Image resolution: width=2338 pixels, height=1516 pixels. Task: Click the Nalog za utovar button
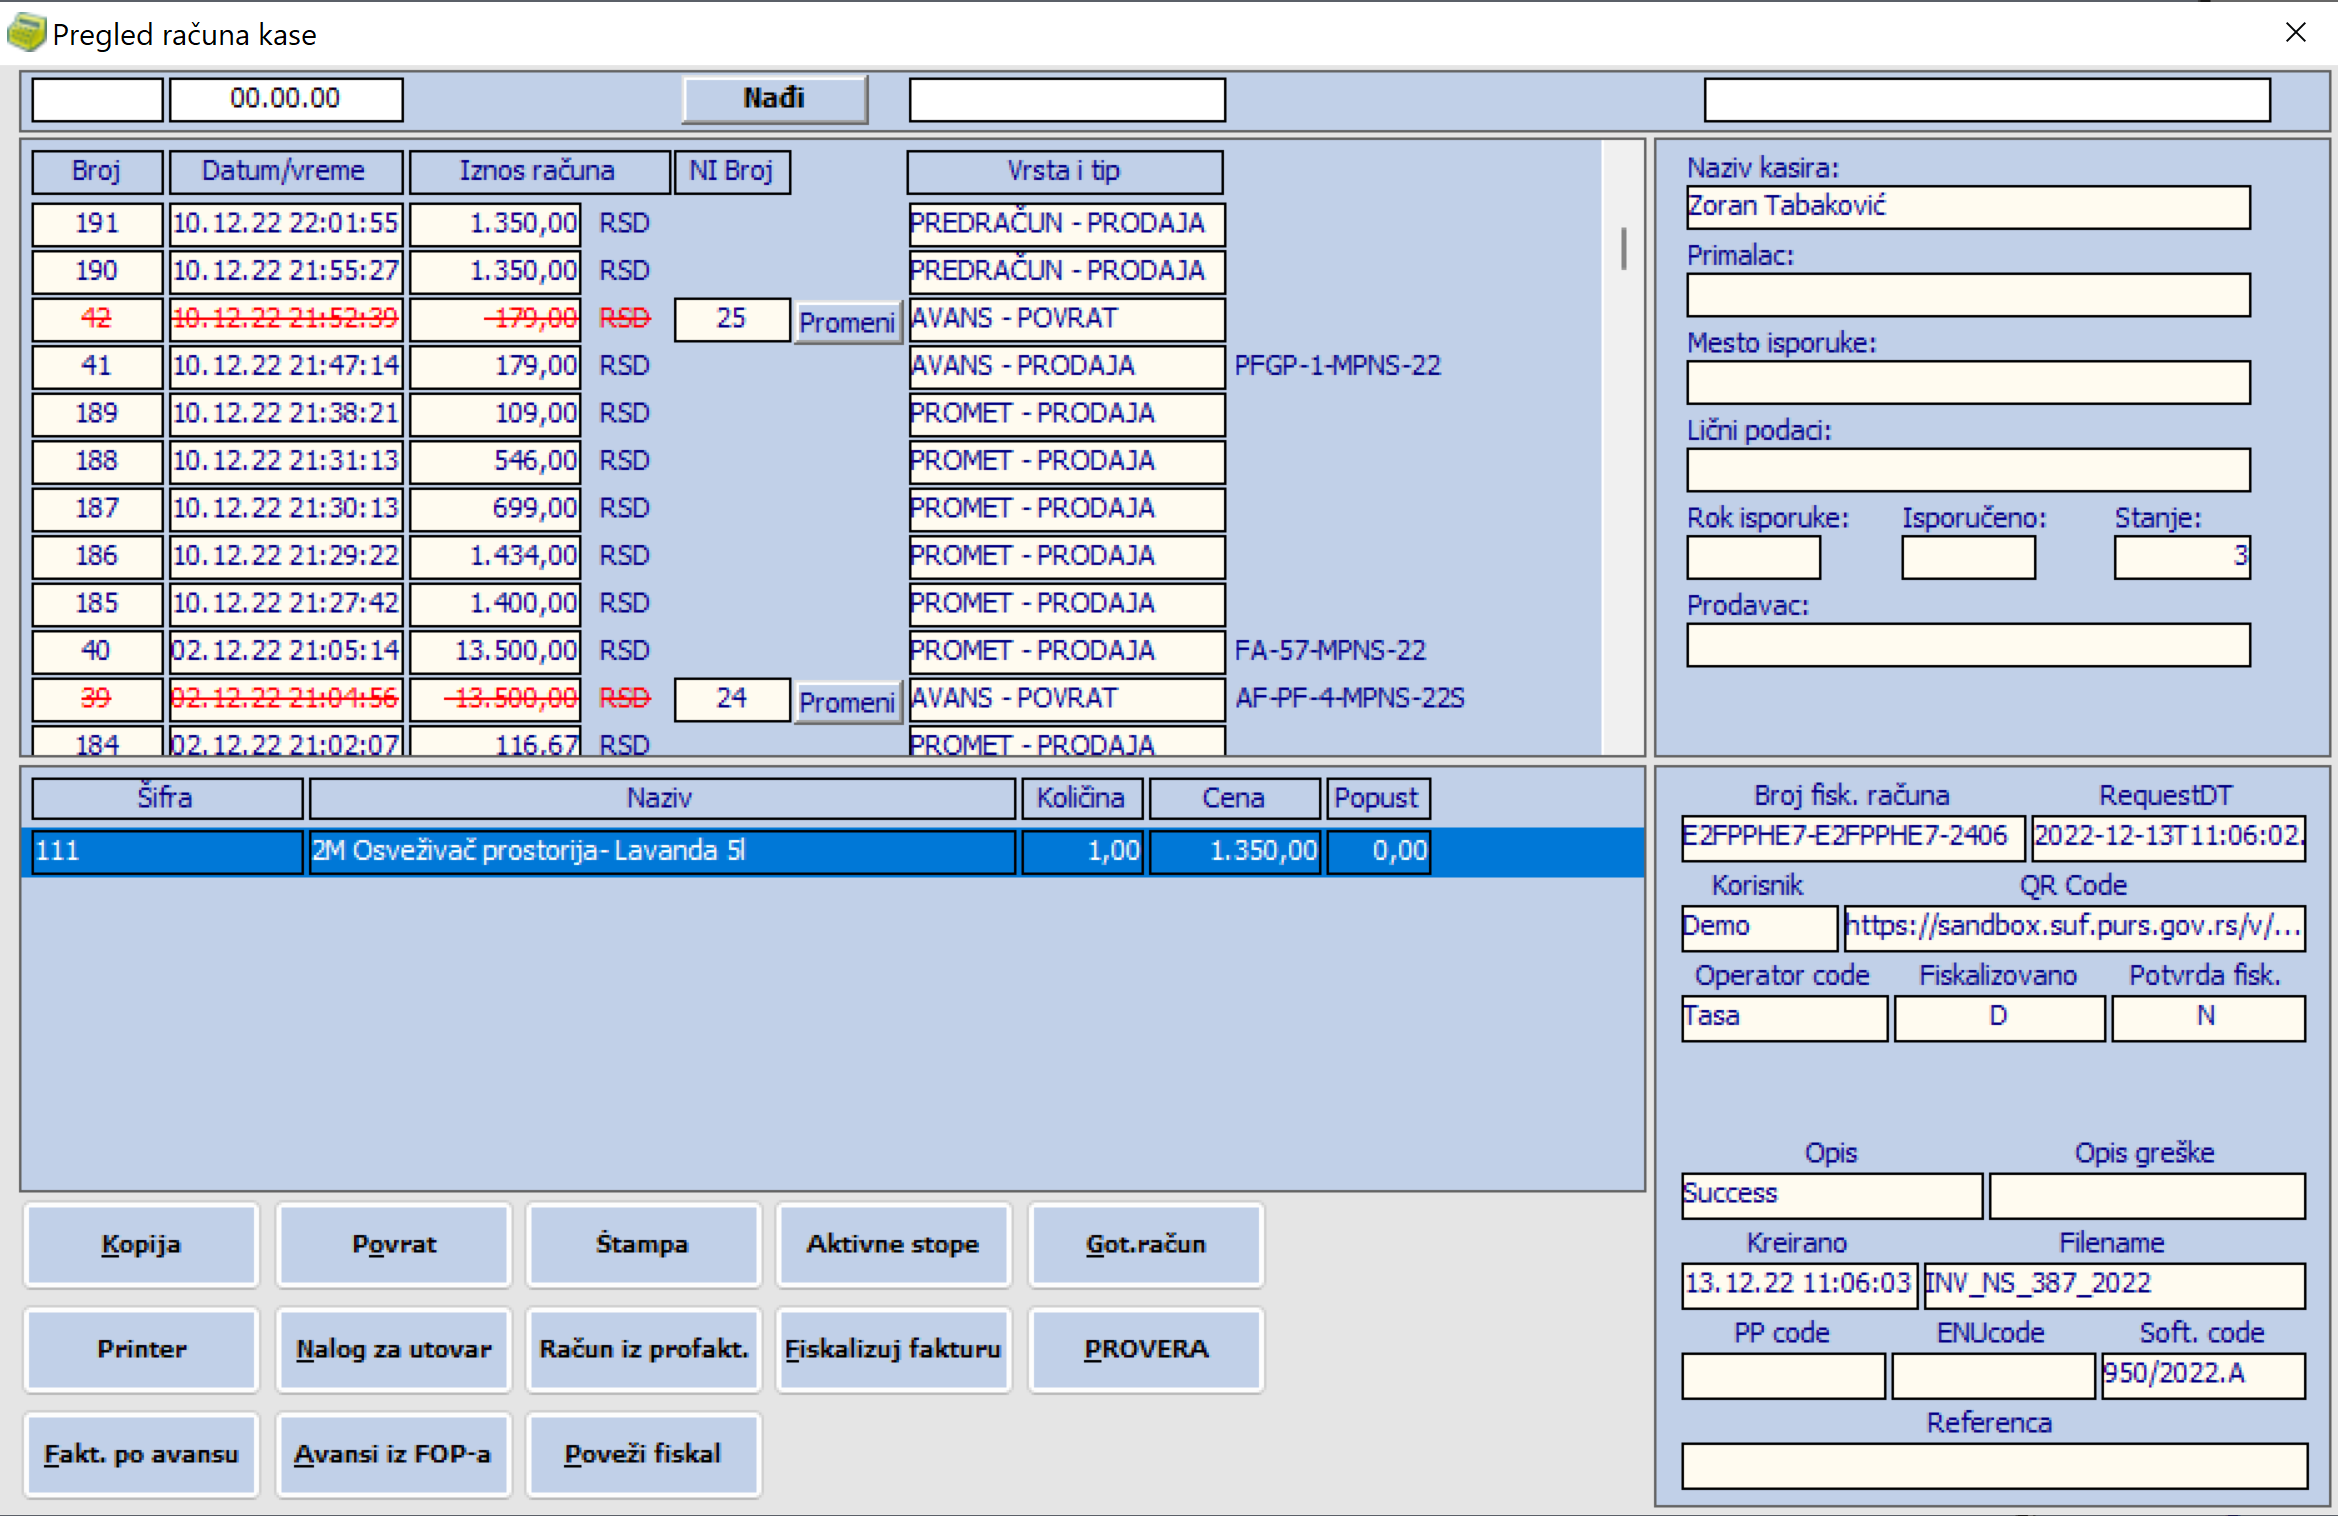[x=394, y=1349]
